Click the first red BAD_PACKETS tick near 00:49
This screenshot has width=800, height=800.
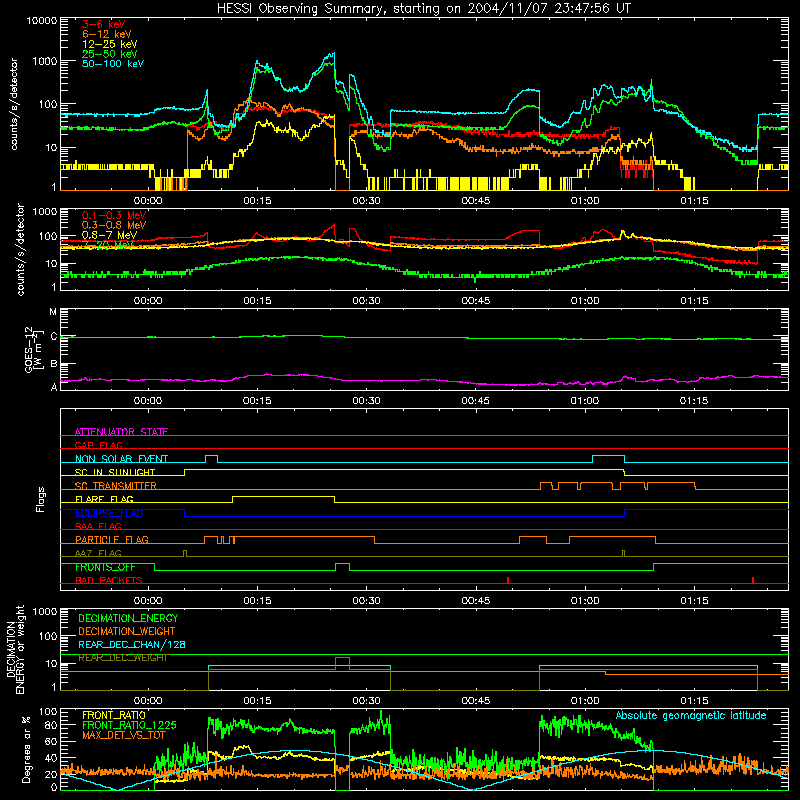click(x=508, y=580)
